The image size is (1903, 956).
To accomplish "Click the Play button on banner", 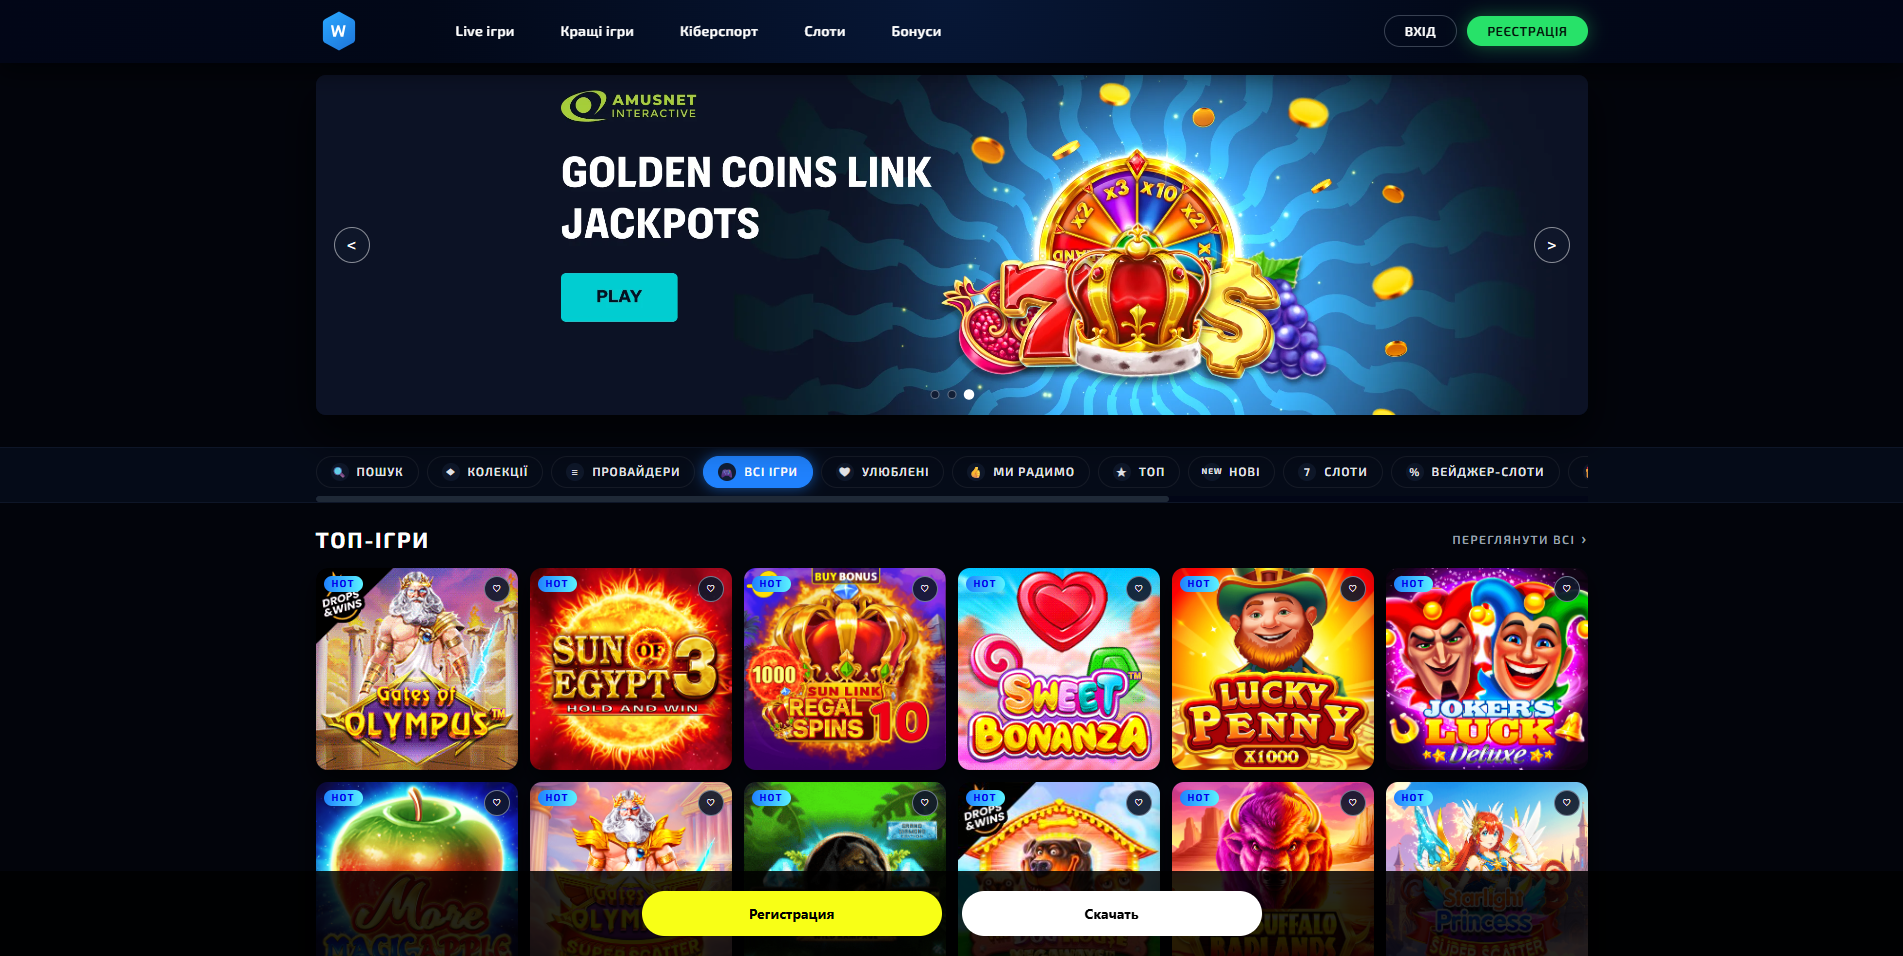I will [x=619, y=297].
